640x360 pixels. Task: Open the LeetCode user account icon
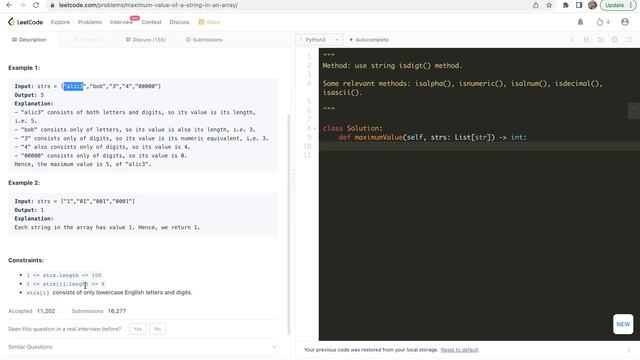pos(624,22)
